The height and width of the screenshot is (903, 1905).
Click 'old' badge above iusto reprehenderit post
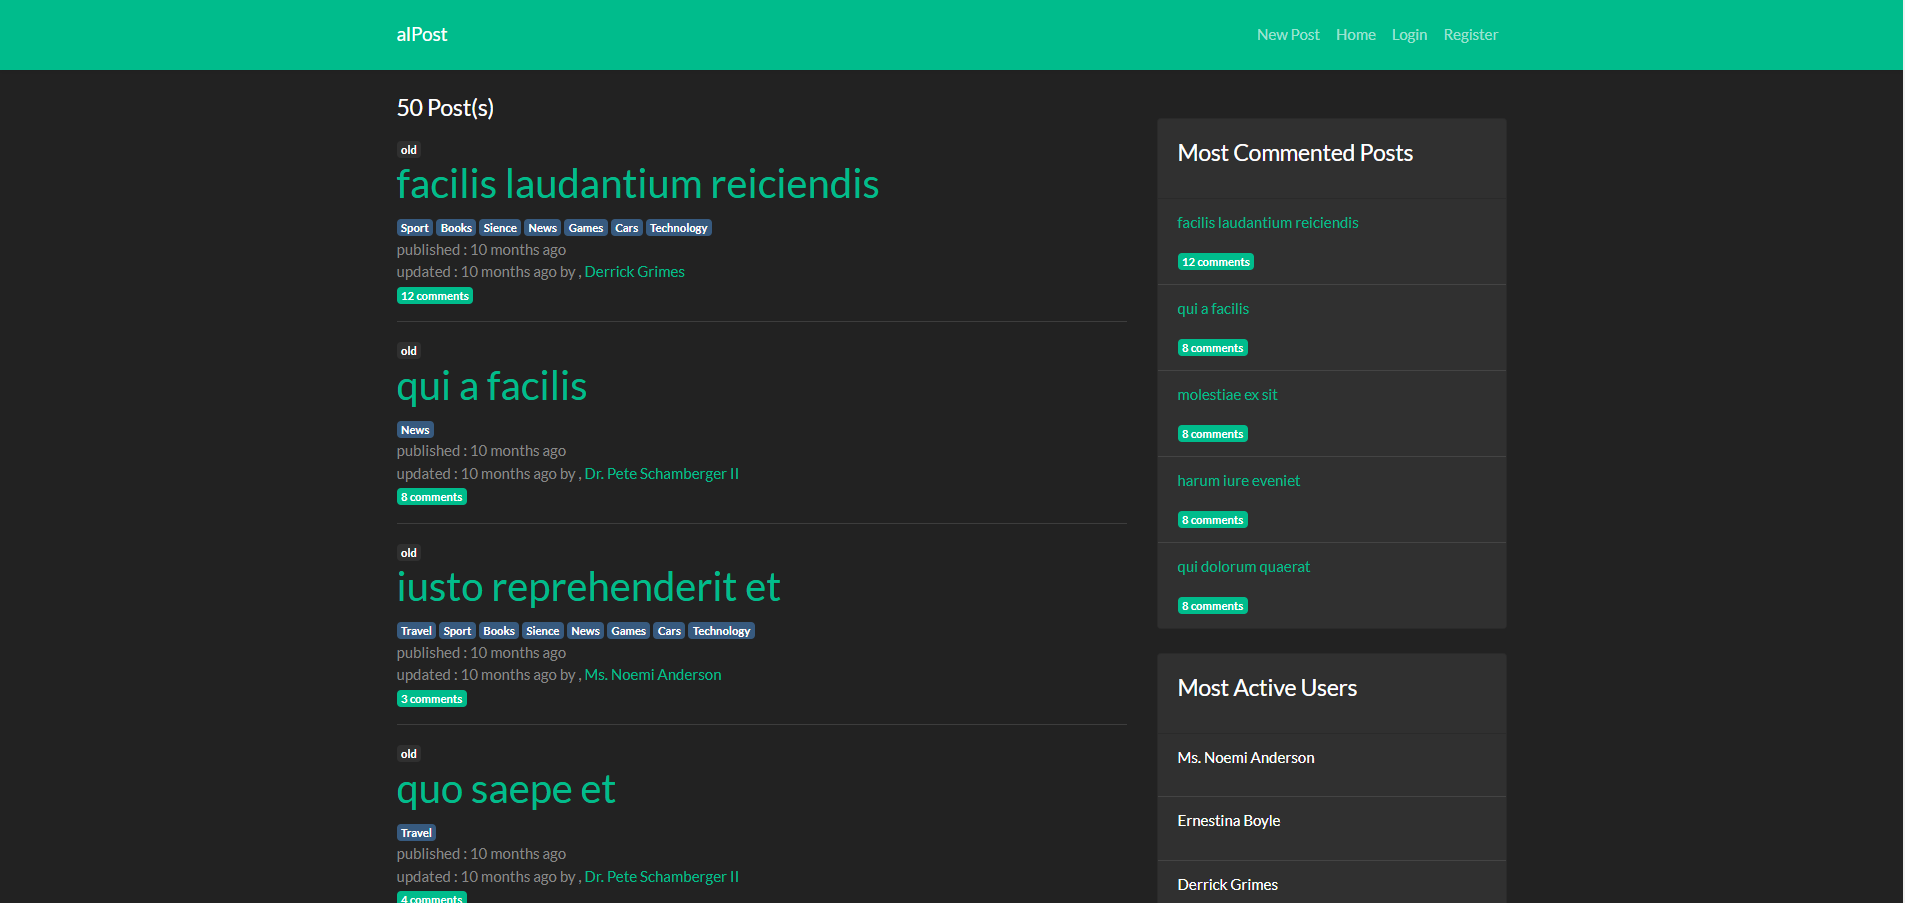[x=409, y=553]
